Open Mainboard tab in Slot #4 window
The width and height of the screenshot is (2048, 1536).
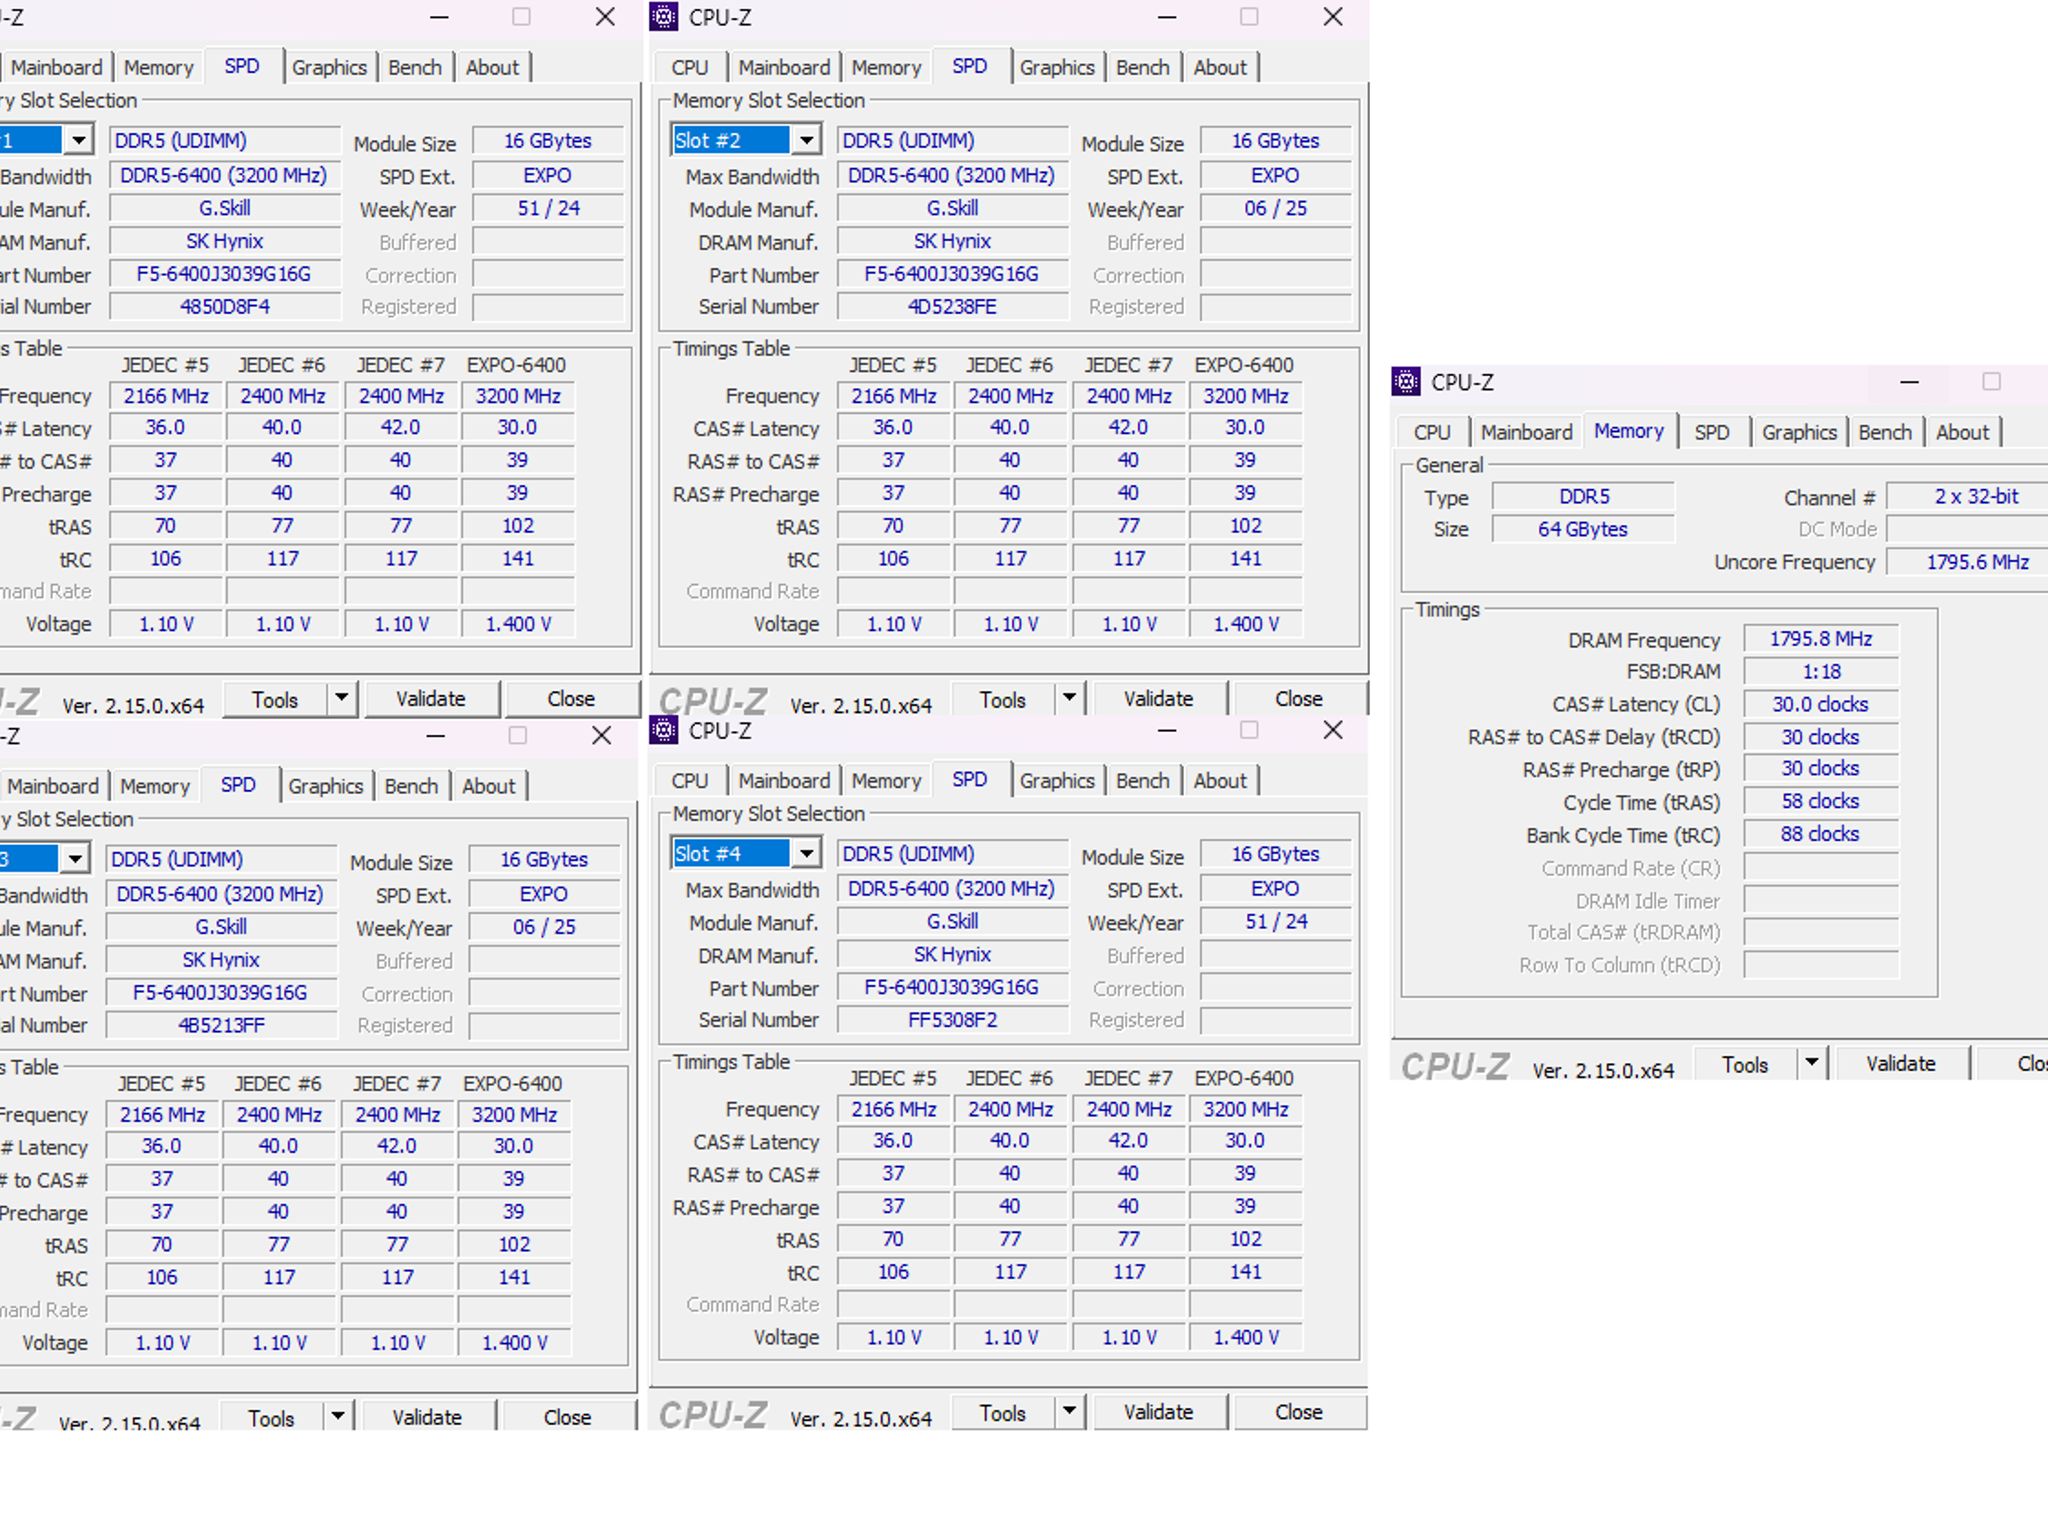click(x=784, y=781)
